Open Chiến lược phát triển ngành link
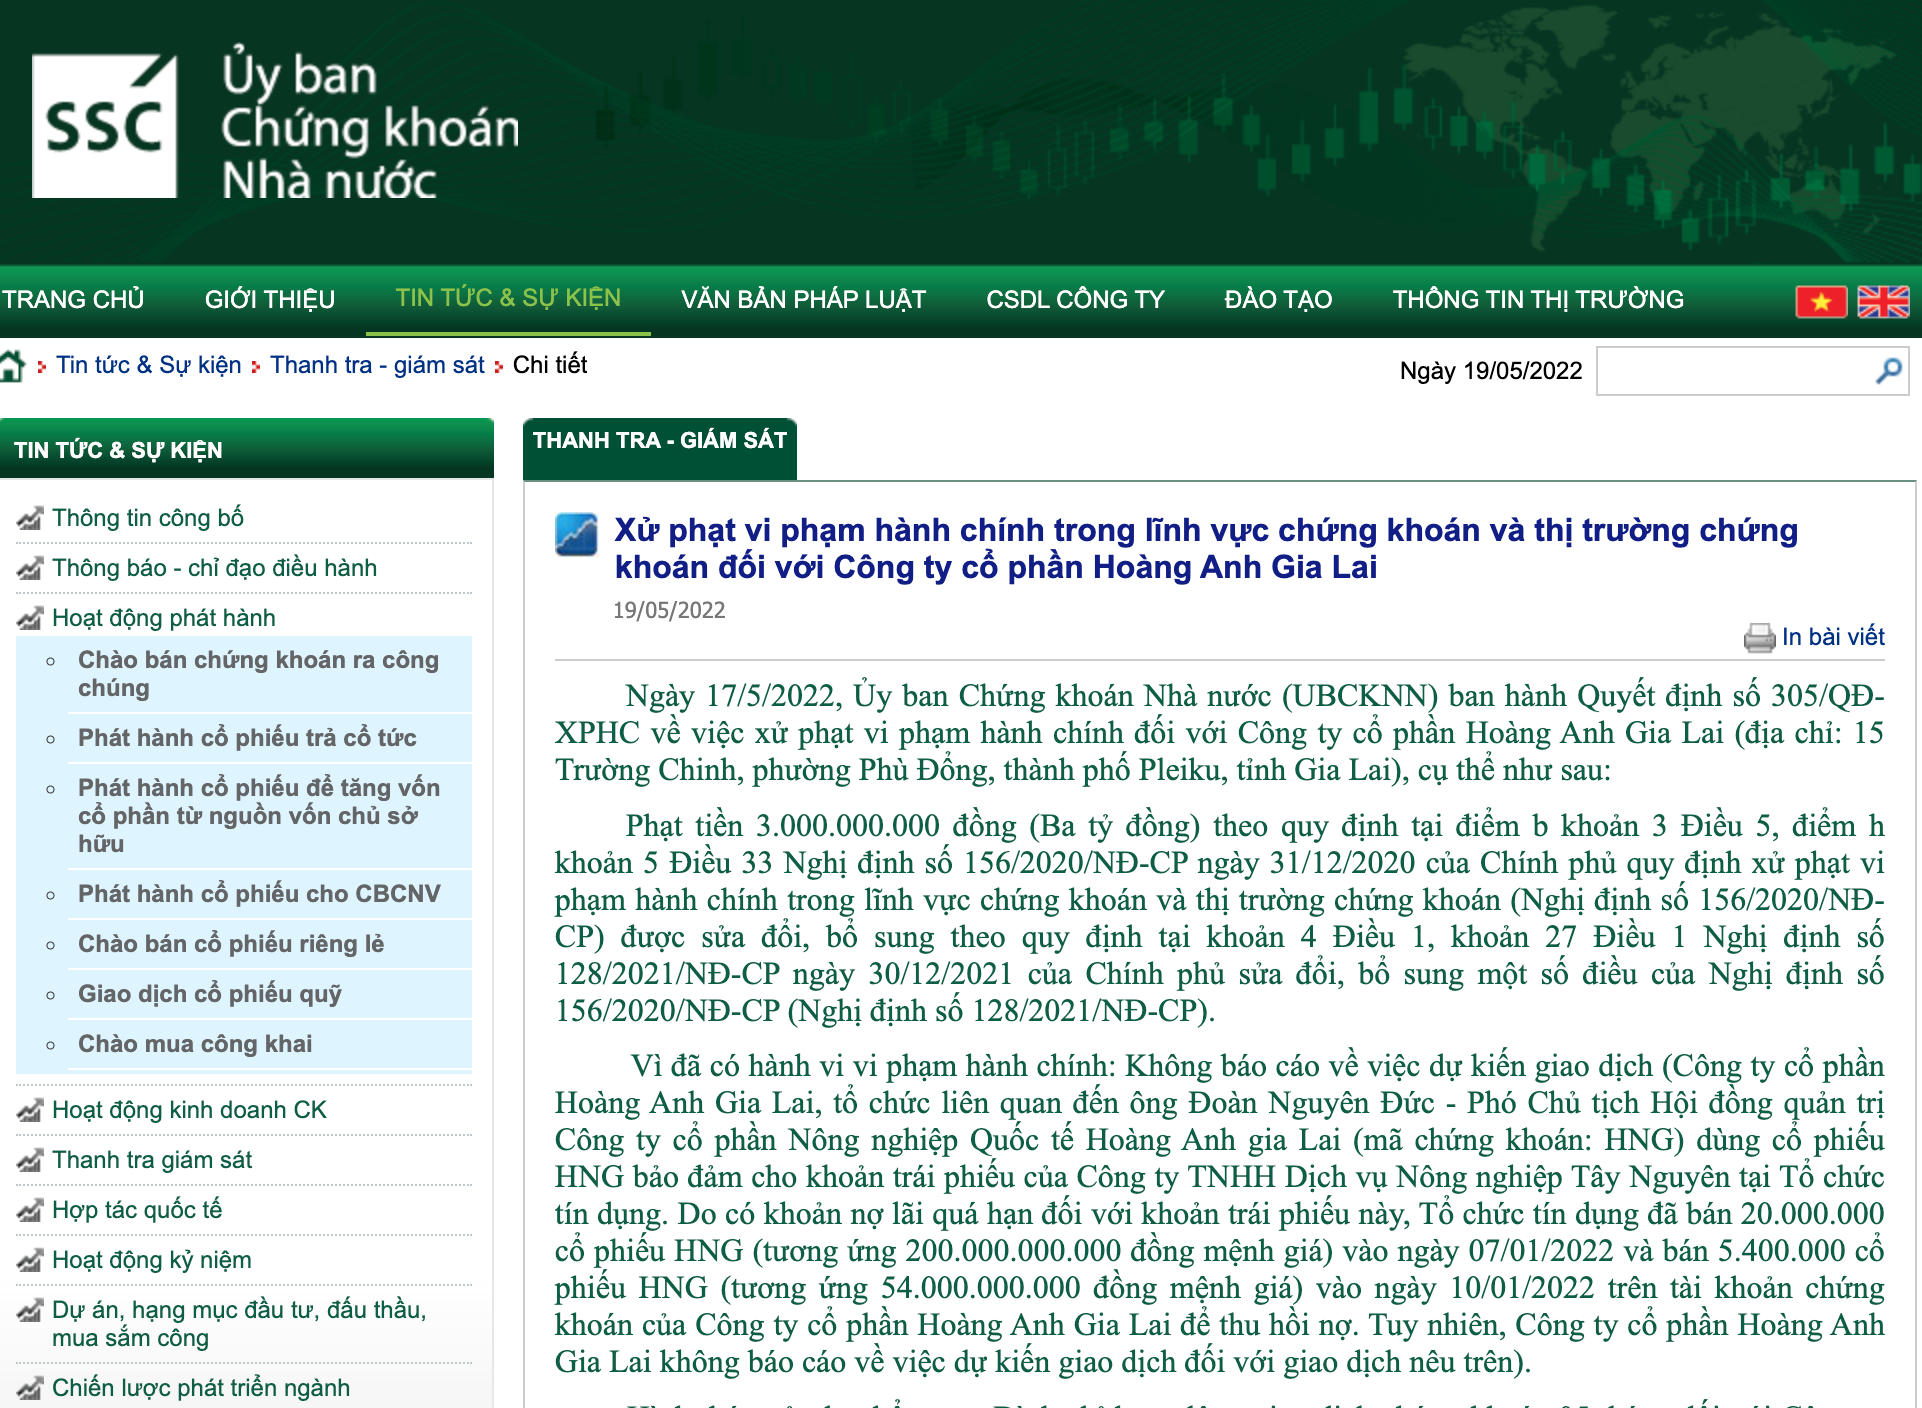This screenshot has width=1922, height=1408. [201, 1388]
